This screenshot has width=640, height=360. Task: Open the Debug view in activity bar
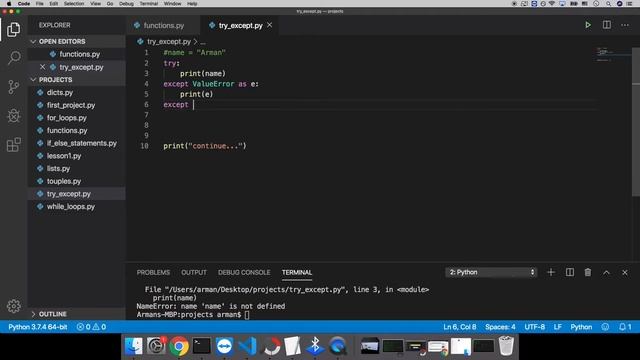(13, 116)
